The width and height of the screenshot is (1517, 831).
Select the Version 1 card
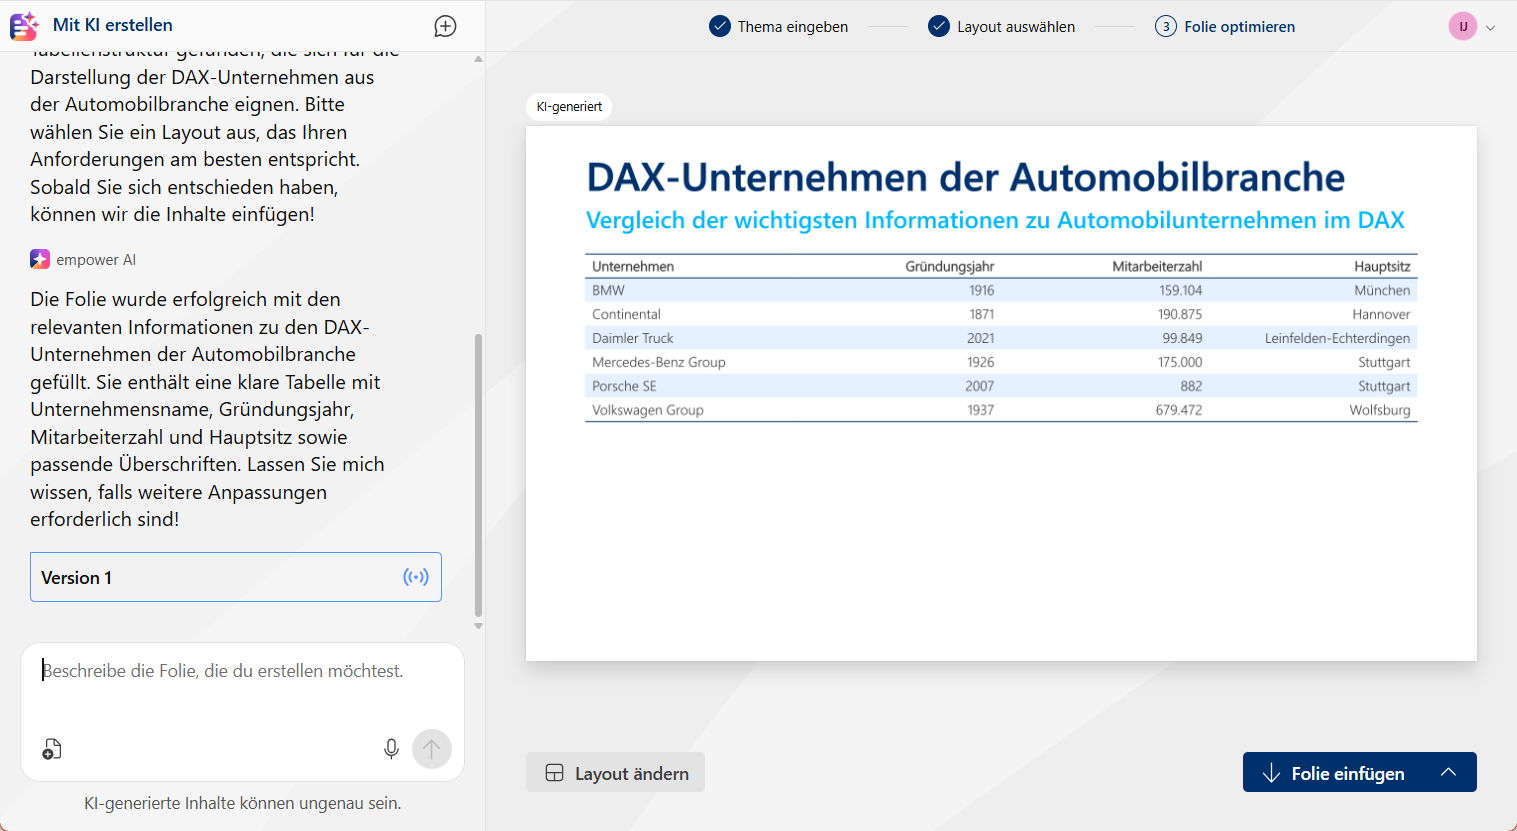point(236,577)
